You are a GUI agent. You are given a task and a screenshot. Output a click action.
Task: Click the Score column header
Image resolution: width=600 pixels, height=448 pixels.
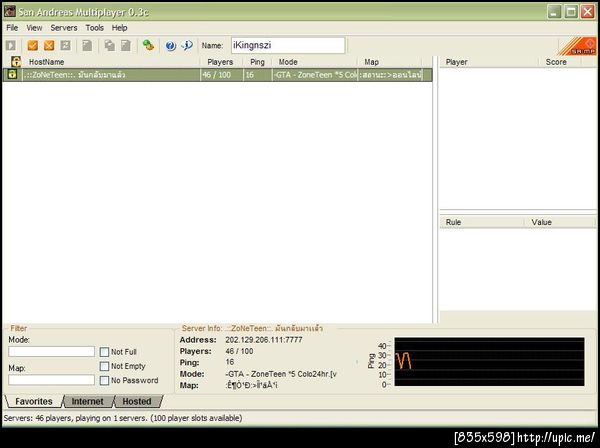point(560,62)
